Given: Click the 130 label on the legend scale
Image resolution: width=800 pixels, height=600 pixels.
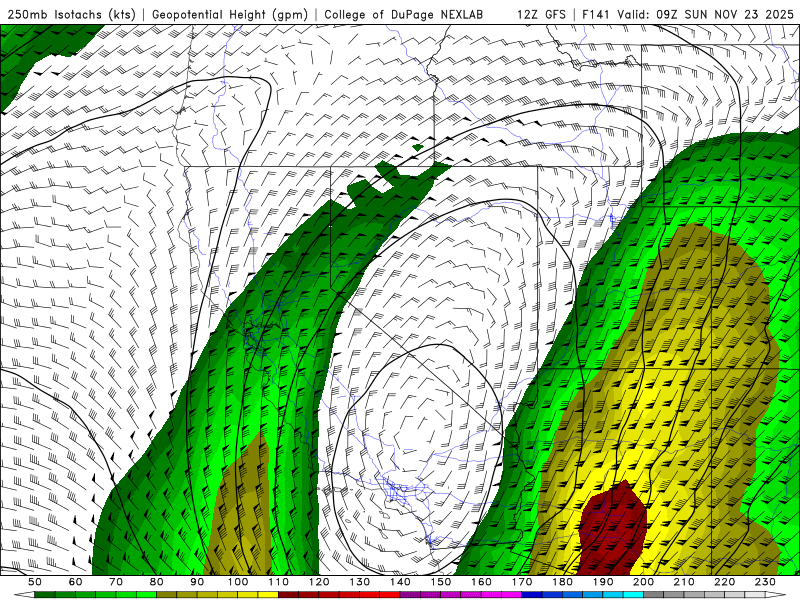Looking at the screenshot, I should pyautogui.click(x=360, y=582).
